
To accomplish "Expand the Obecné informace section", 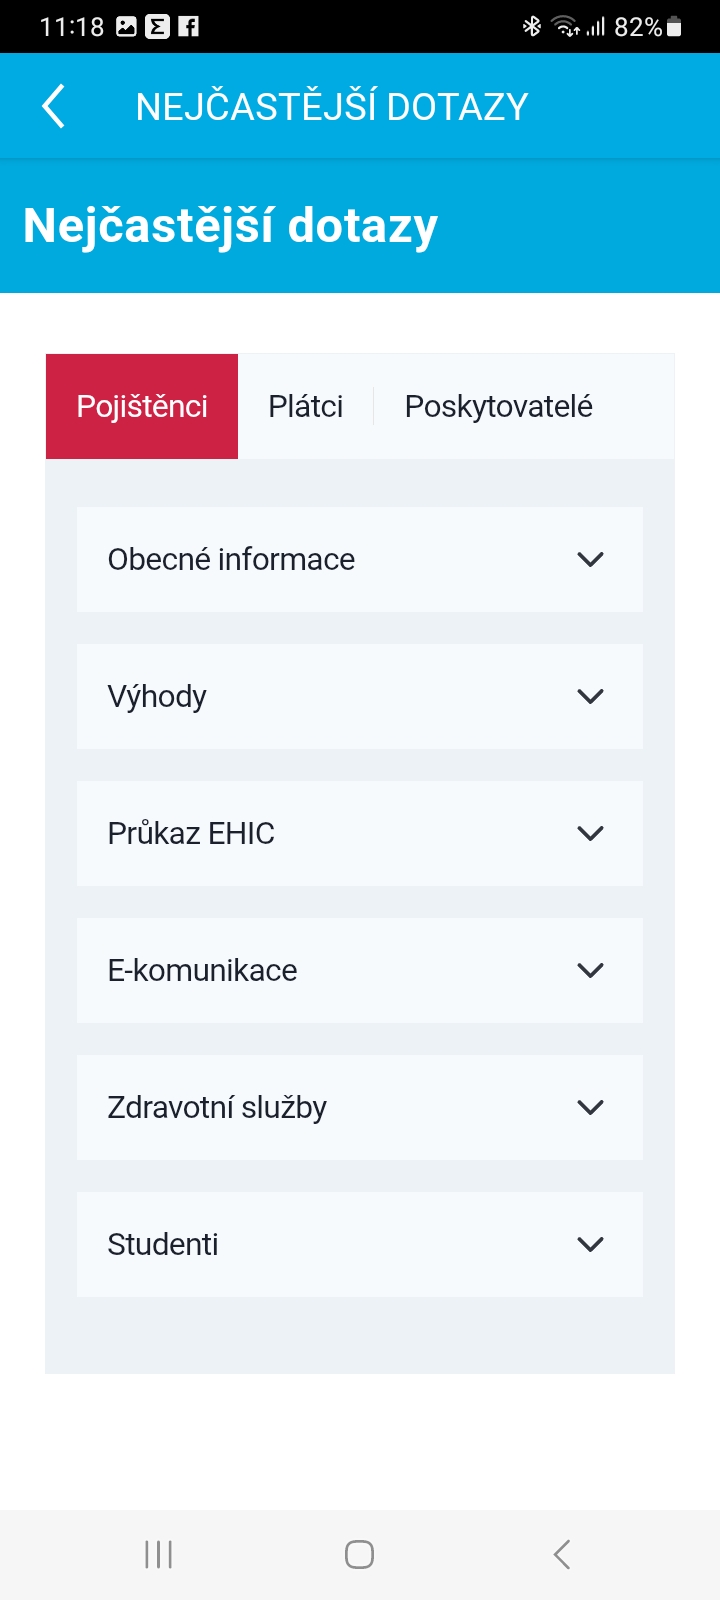I will pyautogui.click(x=360, y=559).
